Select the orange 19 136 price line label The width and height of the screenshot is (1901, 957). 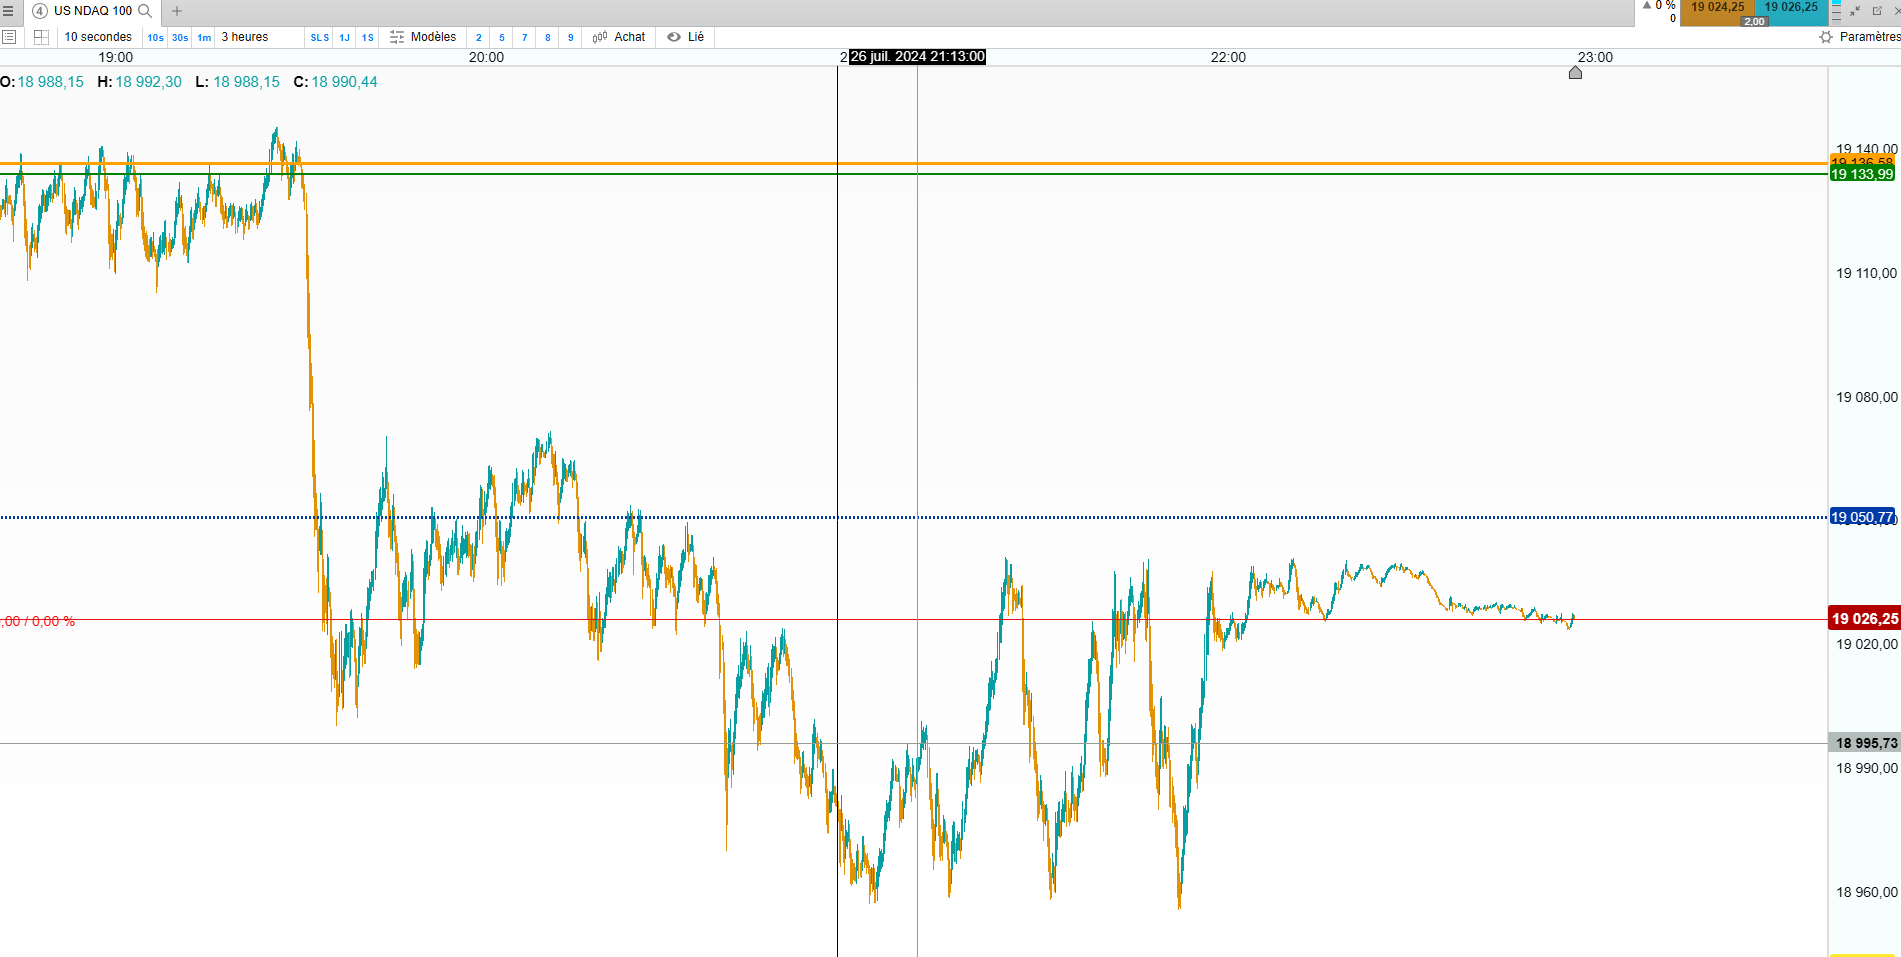tap(1862, 161)
